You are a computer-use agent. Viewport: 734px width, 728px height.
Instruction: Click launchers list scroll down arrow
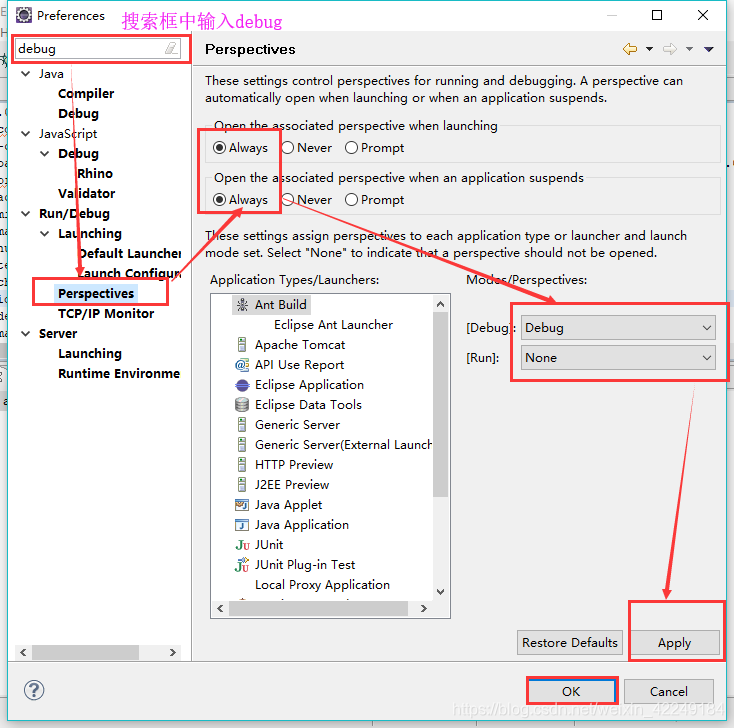click(440, 592)
